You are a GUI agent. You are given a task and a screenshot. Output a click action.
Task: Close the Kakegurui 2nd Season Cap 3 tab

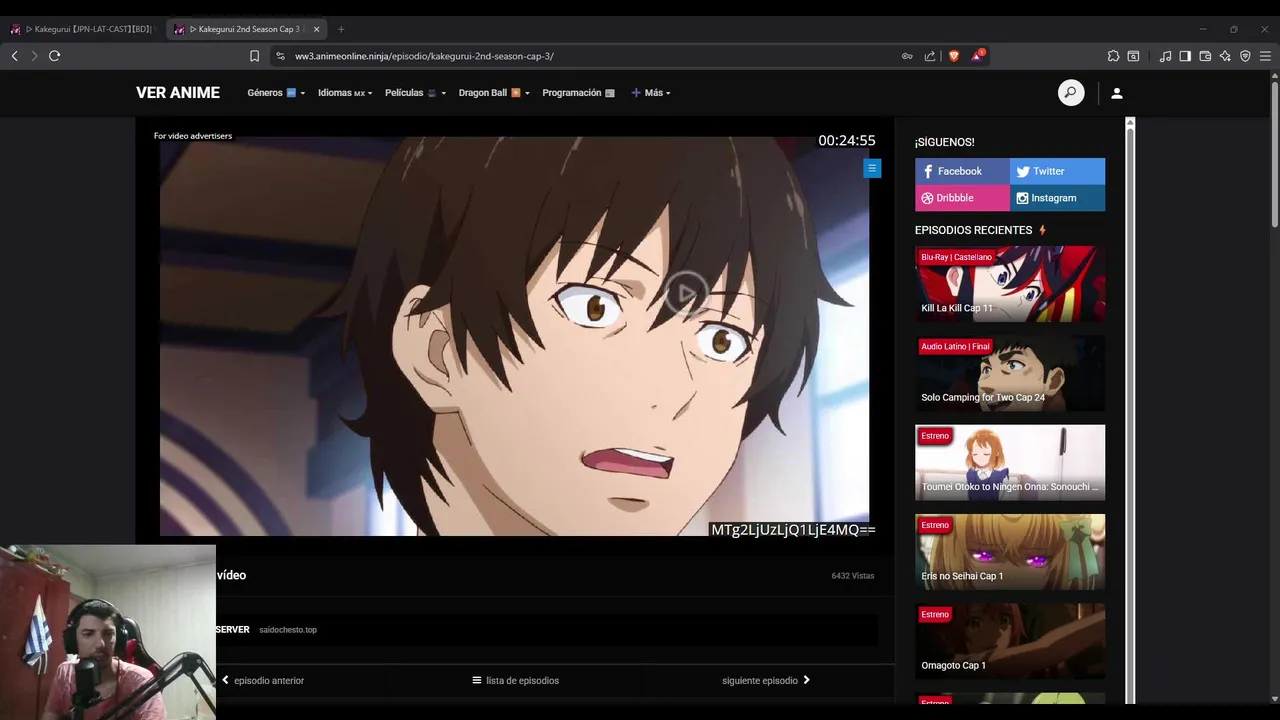[316, 29]
